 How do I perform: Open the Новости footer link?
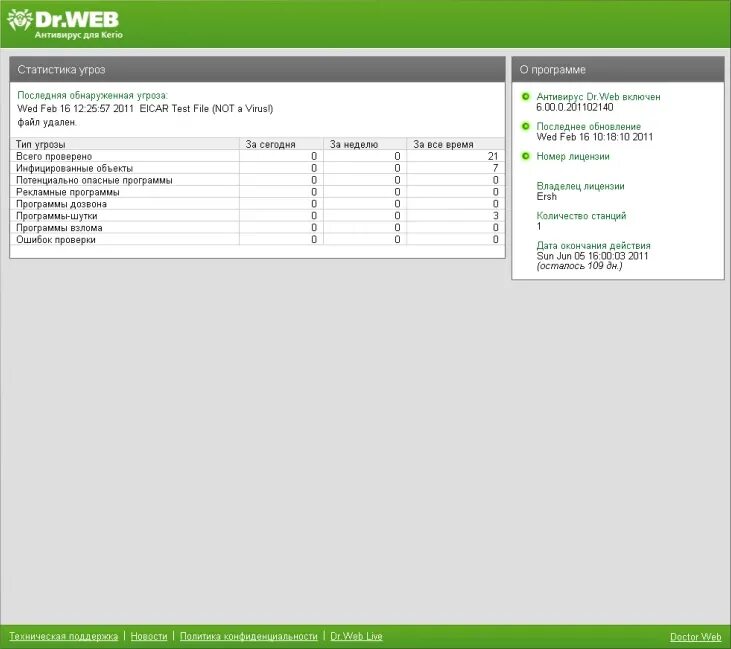149,636
